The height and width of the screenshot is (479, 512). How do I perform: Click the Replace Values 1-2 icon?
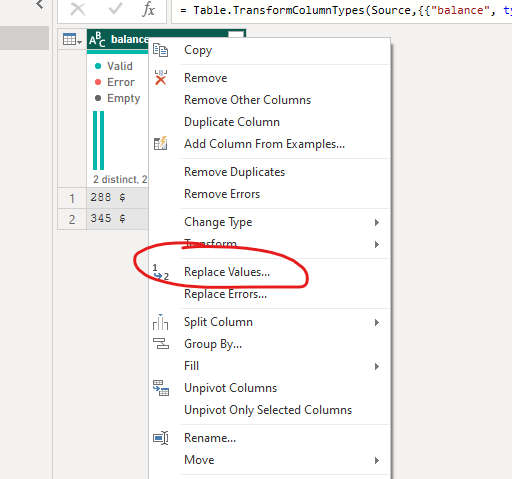[161, 272]
